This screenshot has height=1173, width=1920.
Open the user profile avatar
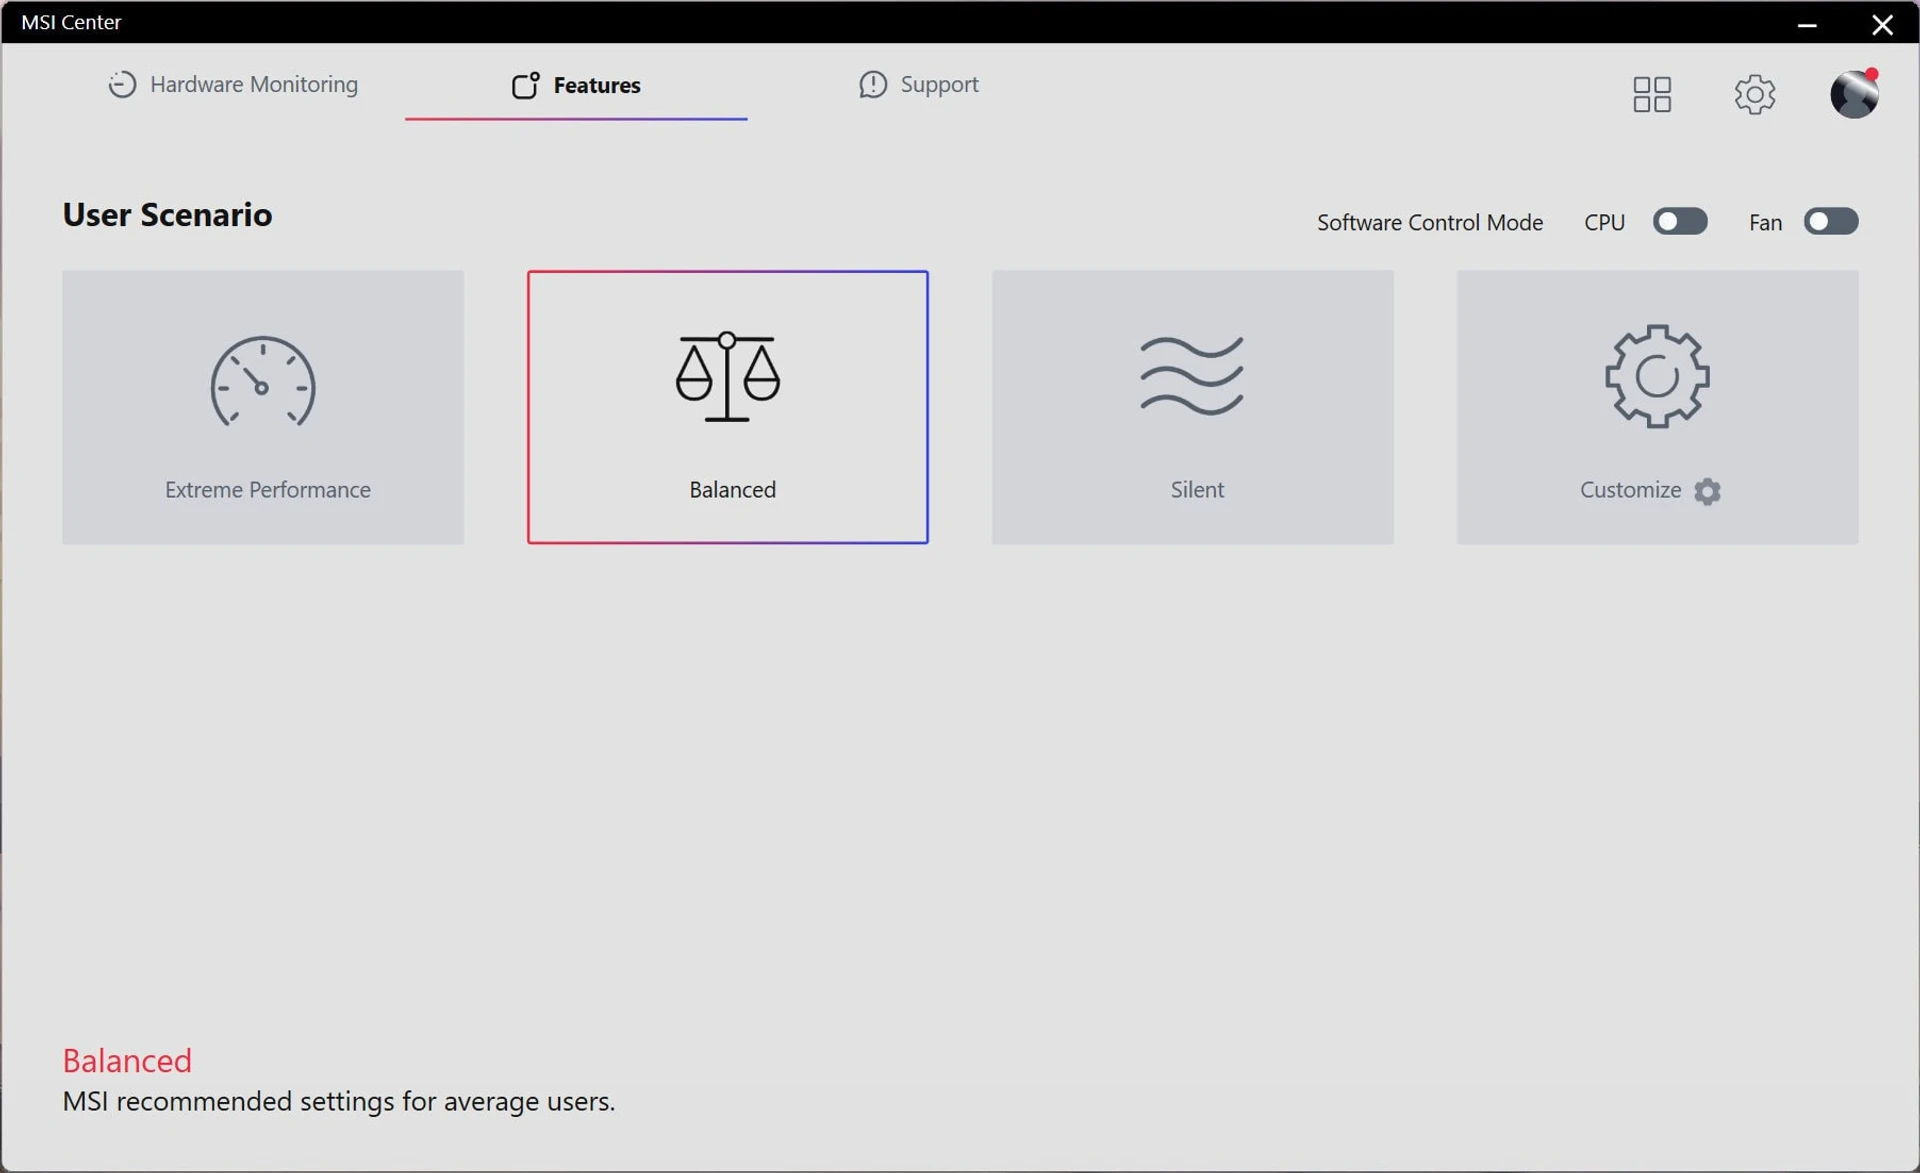[1854, 94]
